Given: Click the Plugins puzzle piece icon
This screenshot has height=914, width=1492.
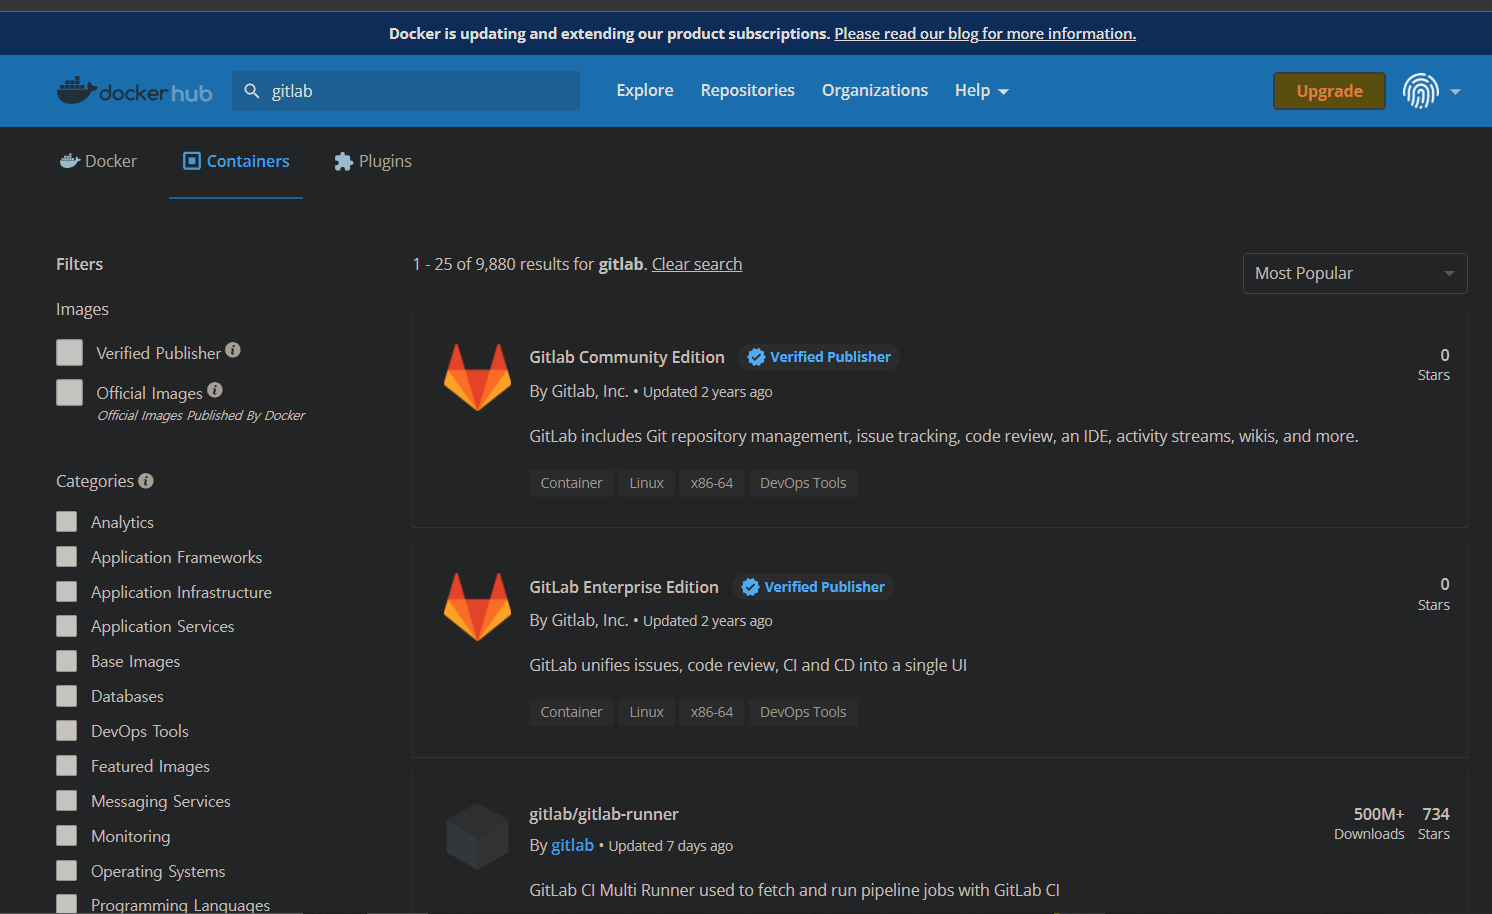Looking at the screenshot, I should tap(343, 161).
